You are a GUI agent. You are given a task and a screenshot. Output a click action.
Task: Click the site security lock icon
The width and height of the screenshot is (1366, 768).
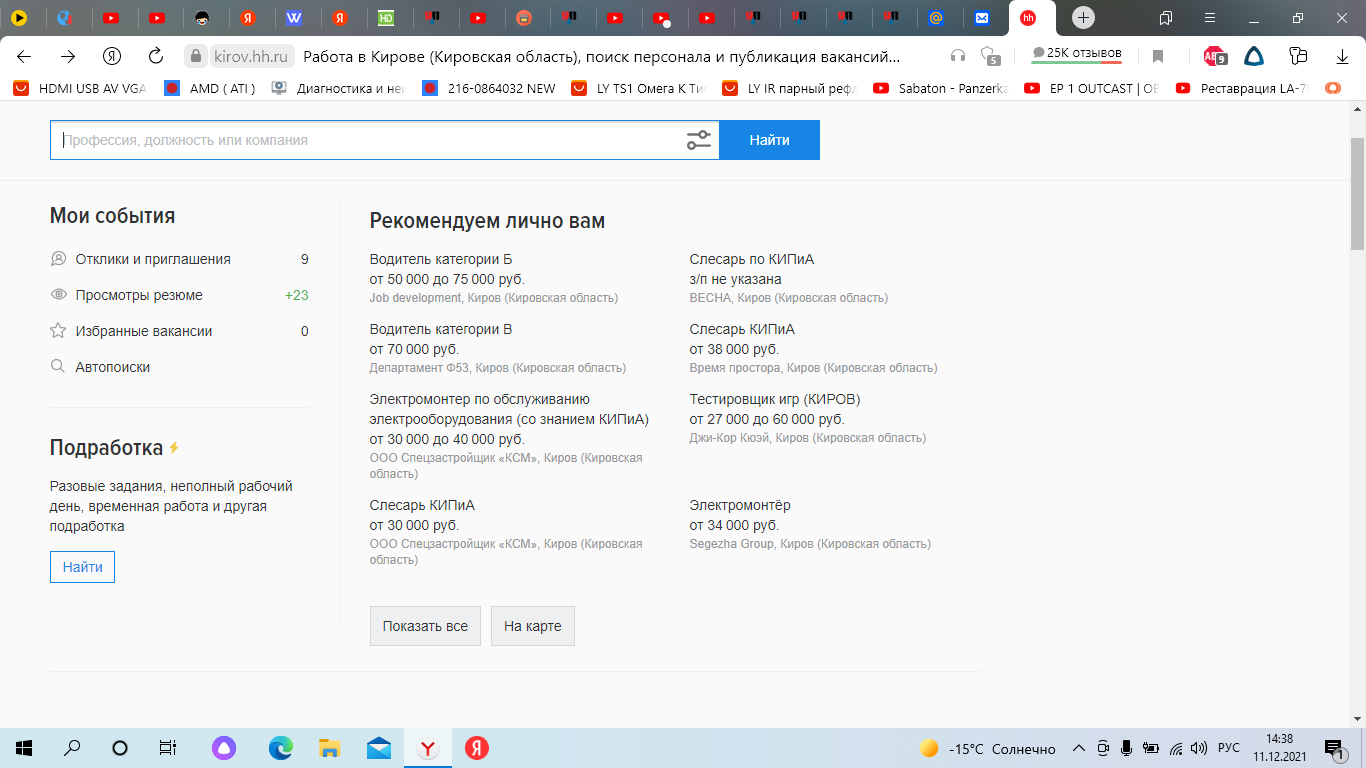[x=196, y=56]
